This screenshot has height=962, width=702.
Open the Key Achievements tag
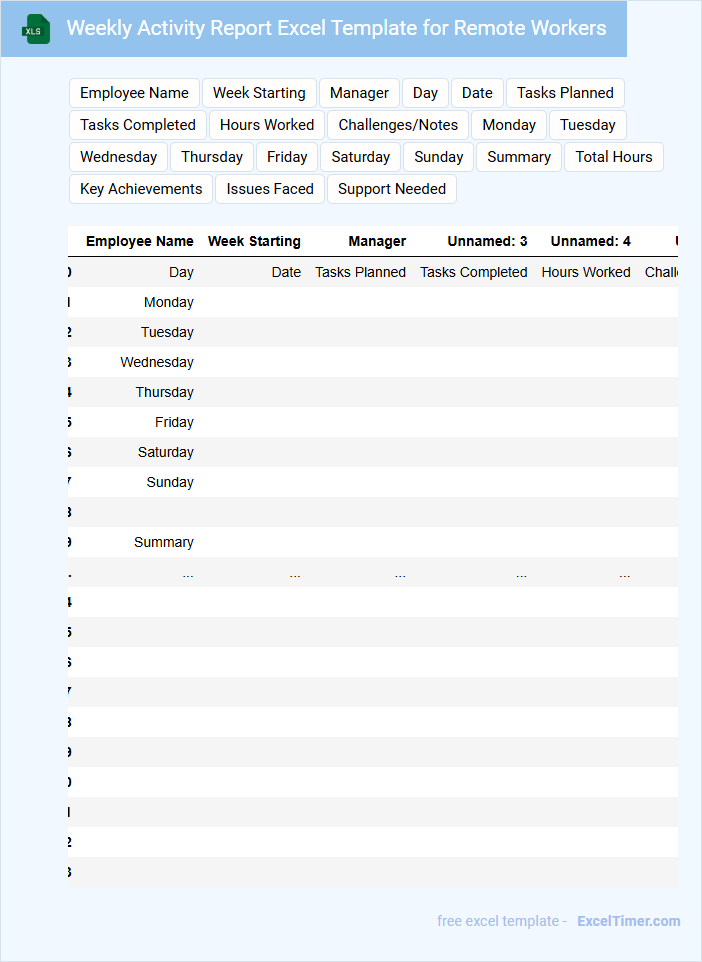tap(141, 189)
